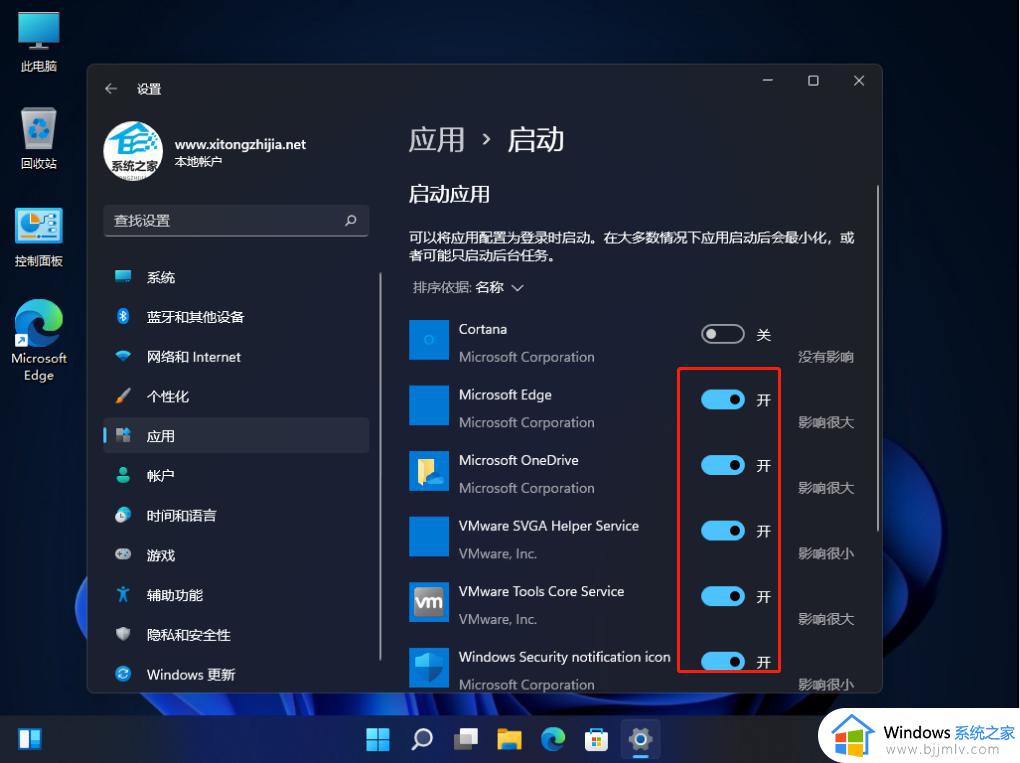Select 应用 in the sidebar

tap(236, 436)
